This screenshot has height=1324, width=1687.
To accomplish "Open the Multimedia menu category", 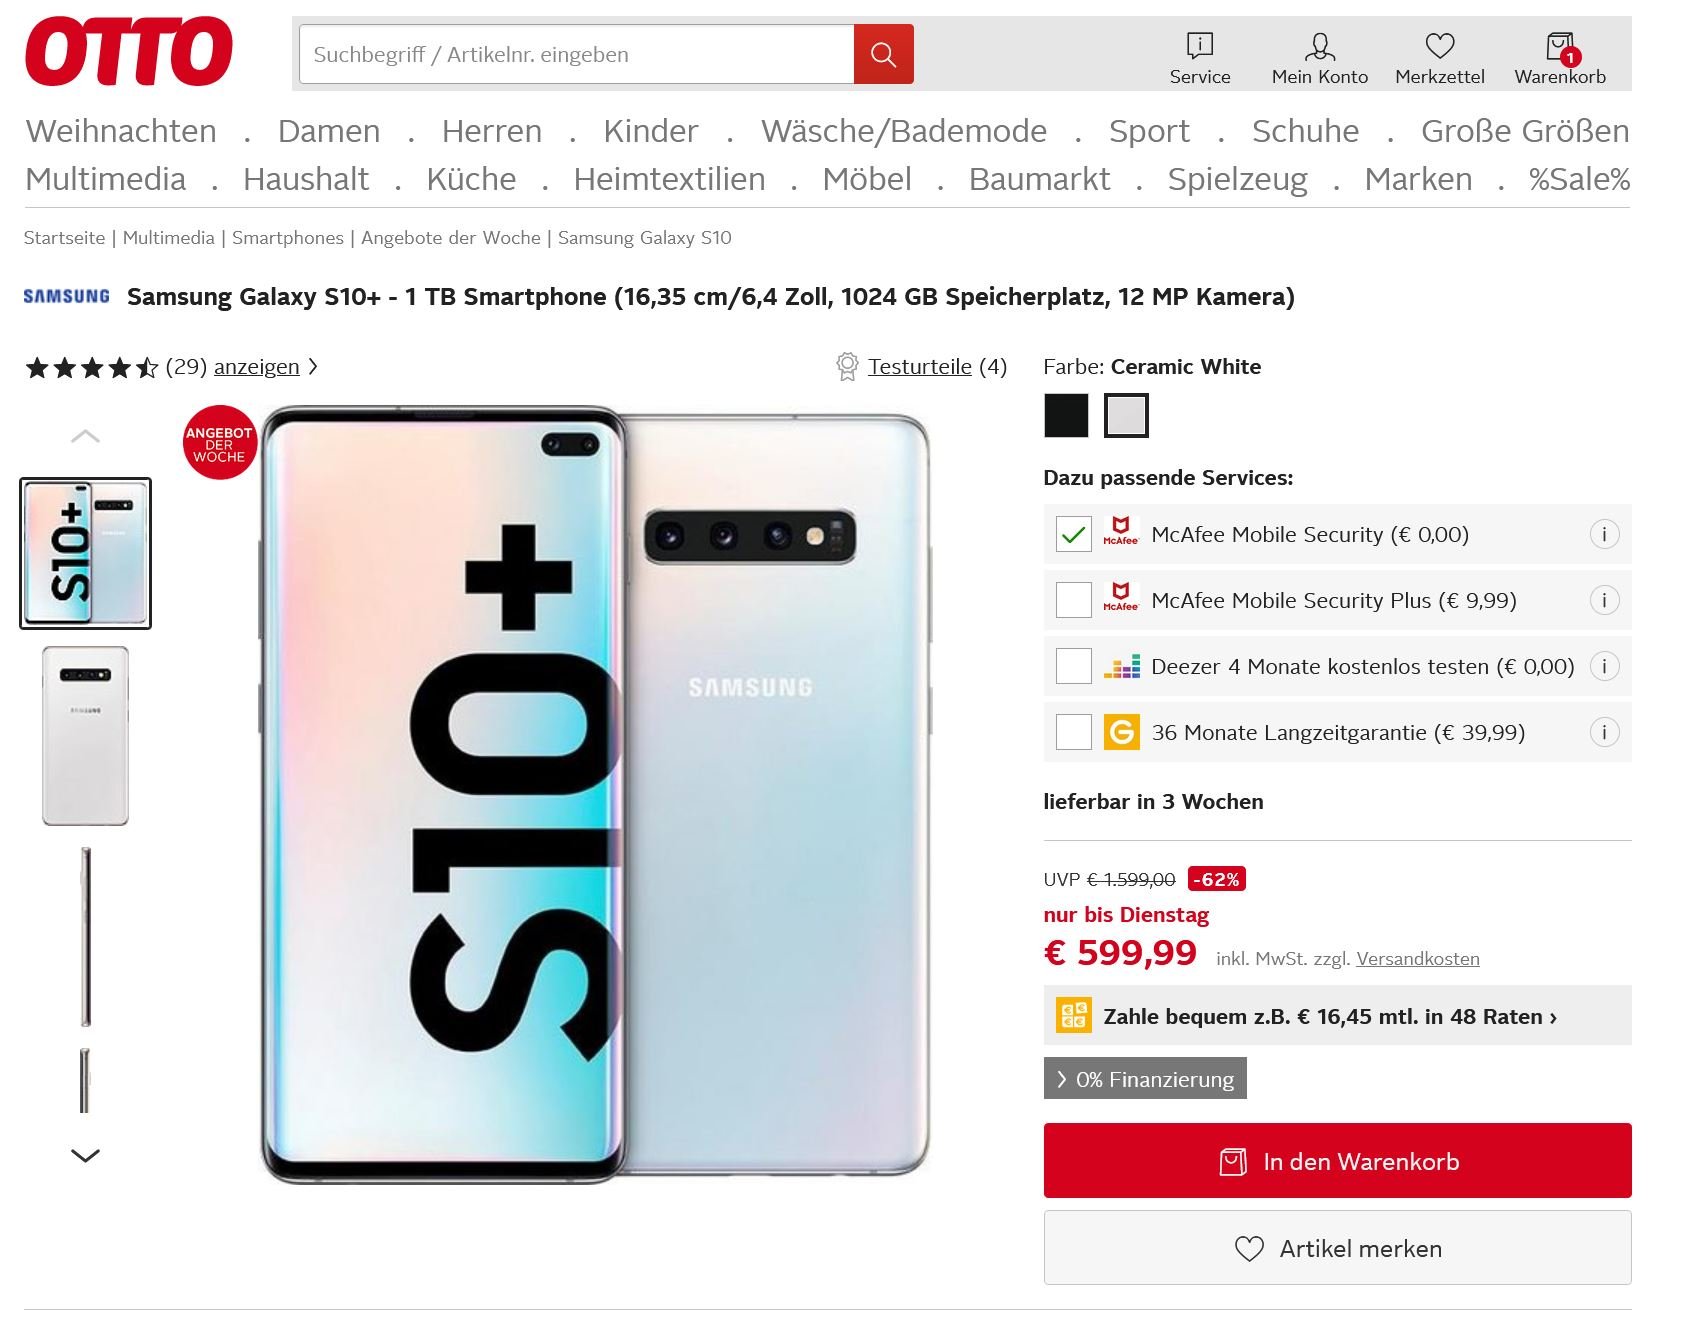I will (105, 179).
